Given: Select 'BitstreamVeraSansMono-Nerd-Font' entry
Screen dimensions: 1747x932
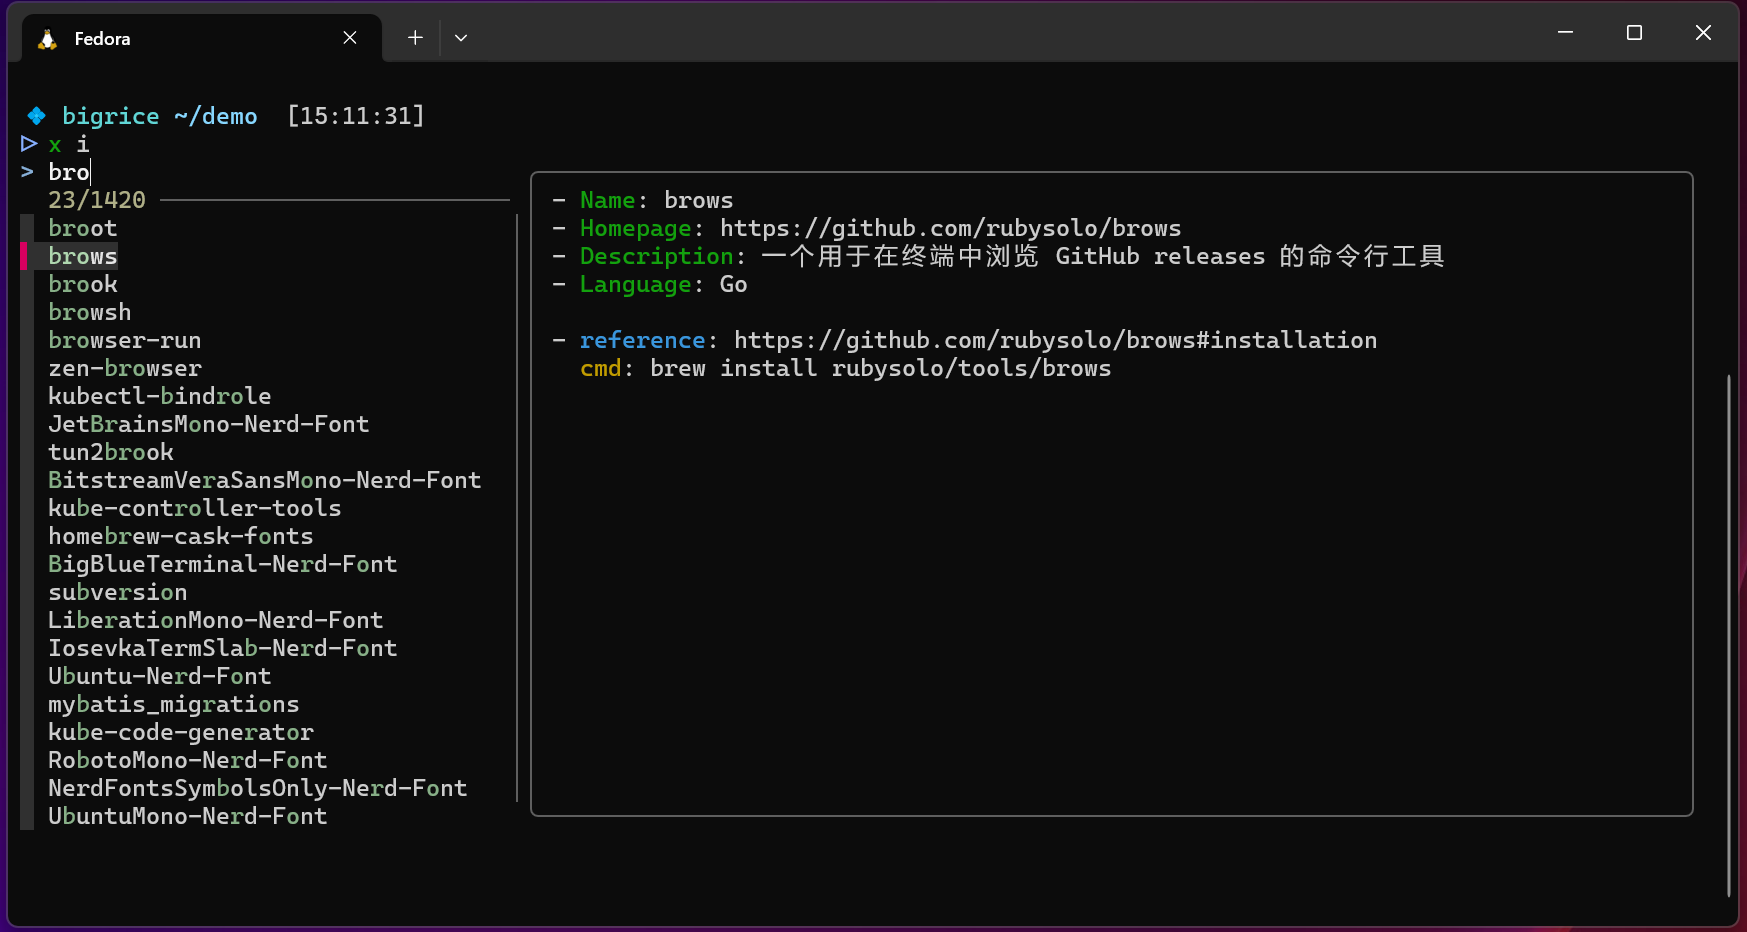Looking at the screenshot, I should 265,480.
